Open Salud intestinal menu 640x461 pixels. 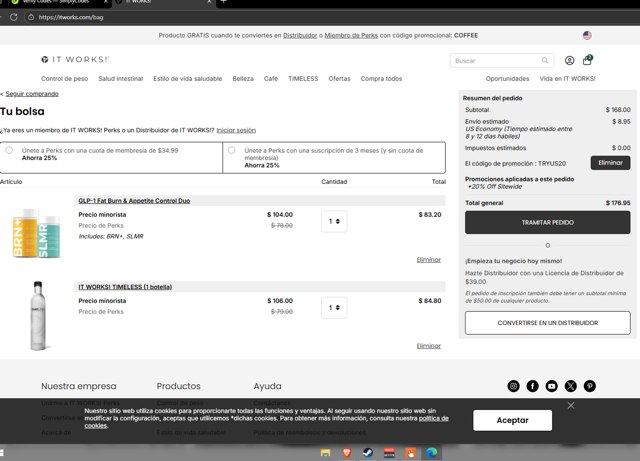pyautogui.click(x=120, y=78)
